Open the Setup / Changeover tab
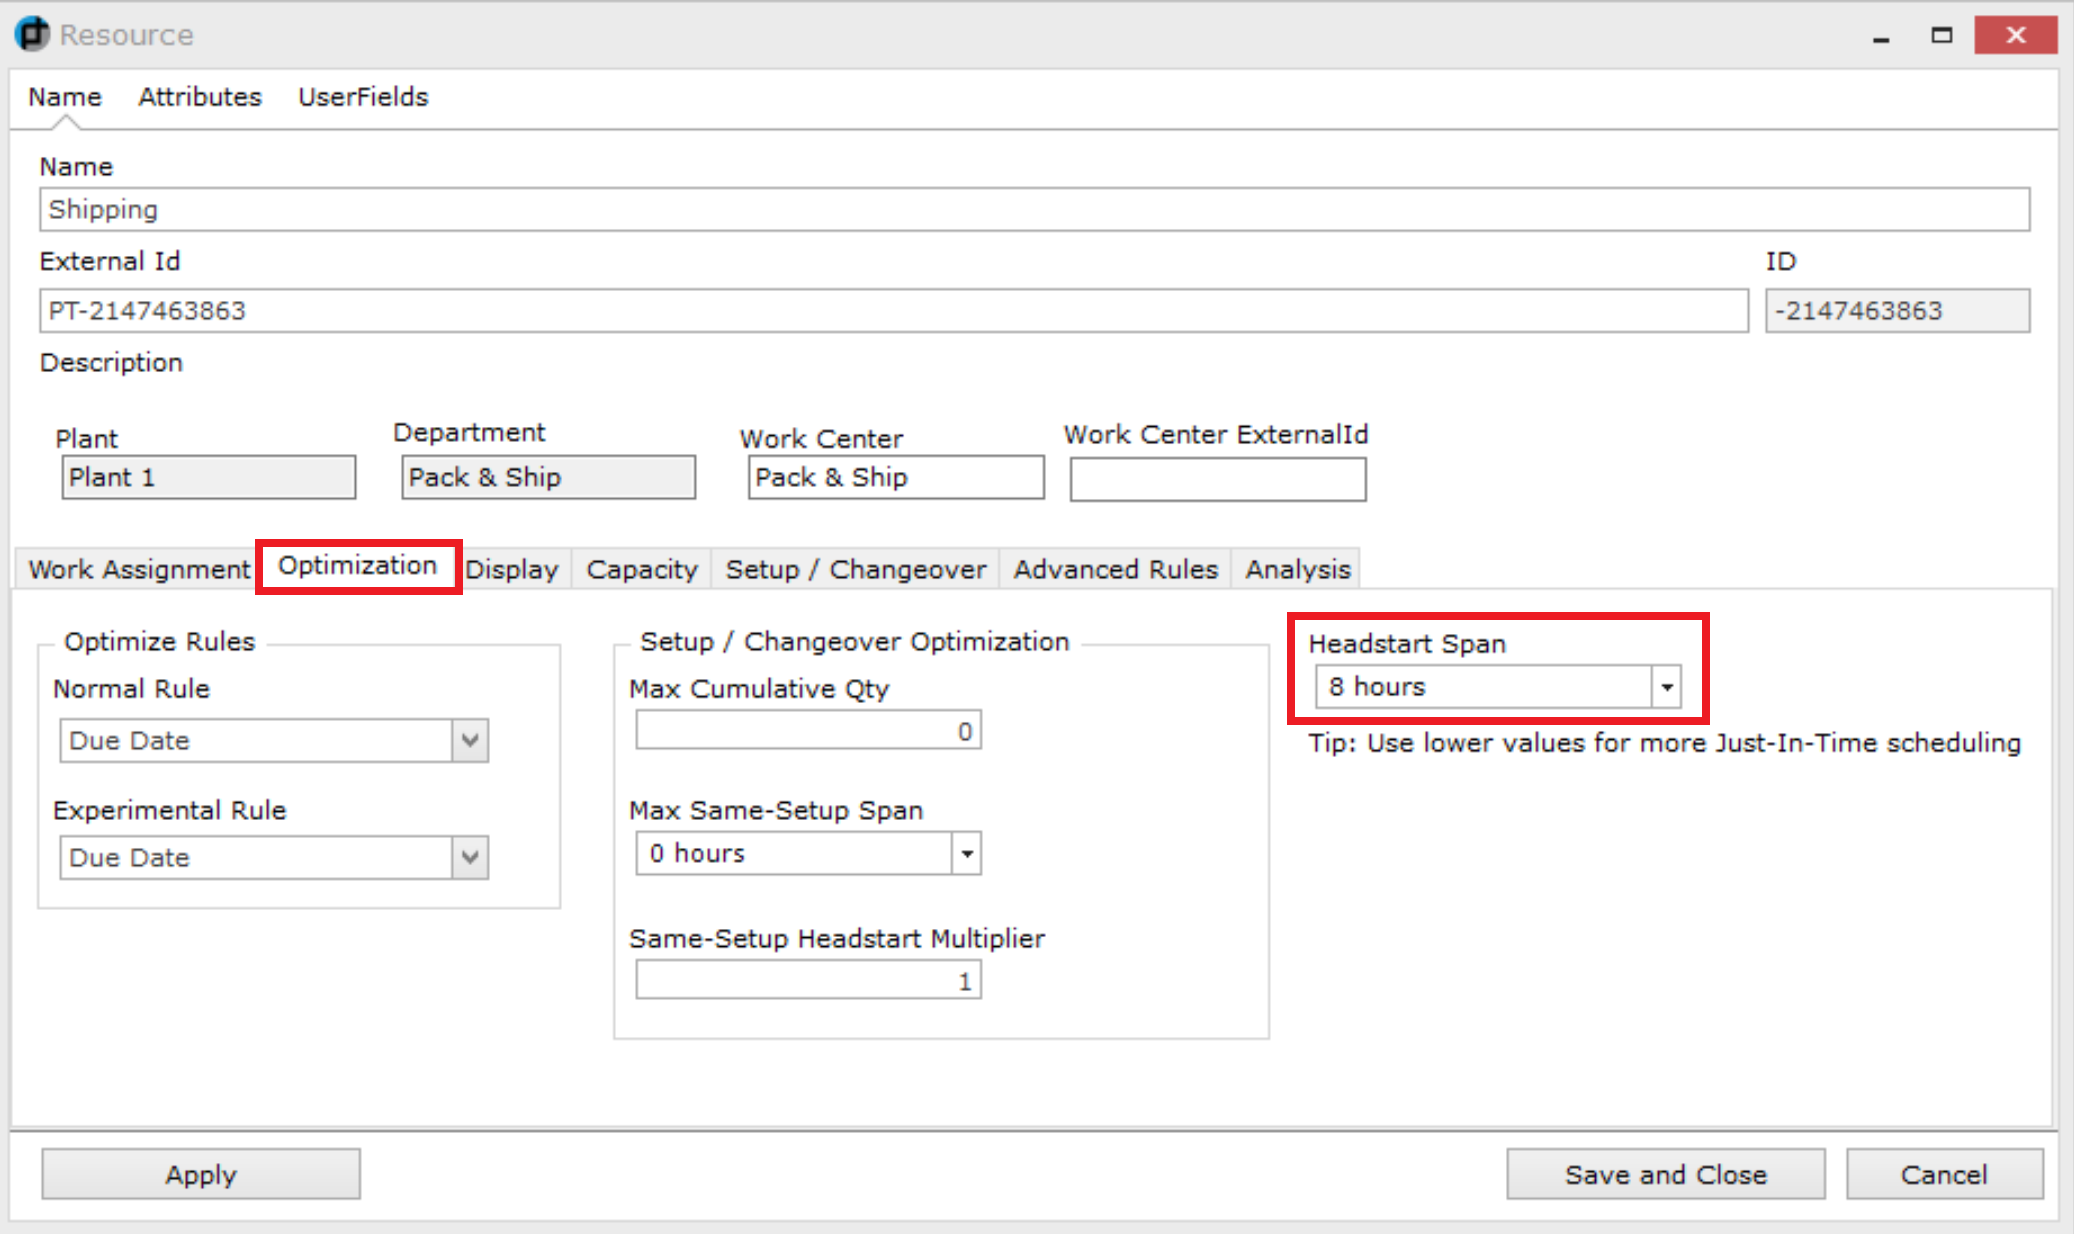The height and width of the screenshot is (1234, 2074). click(x=856, y=569)
